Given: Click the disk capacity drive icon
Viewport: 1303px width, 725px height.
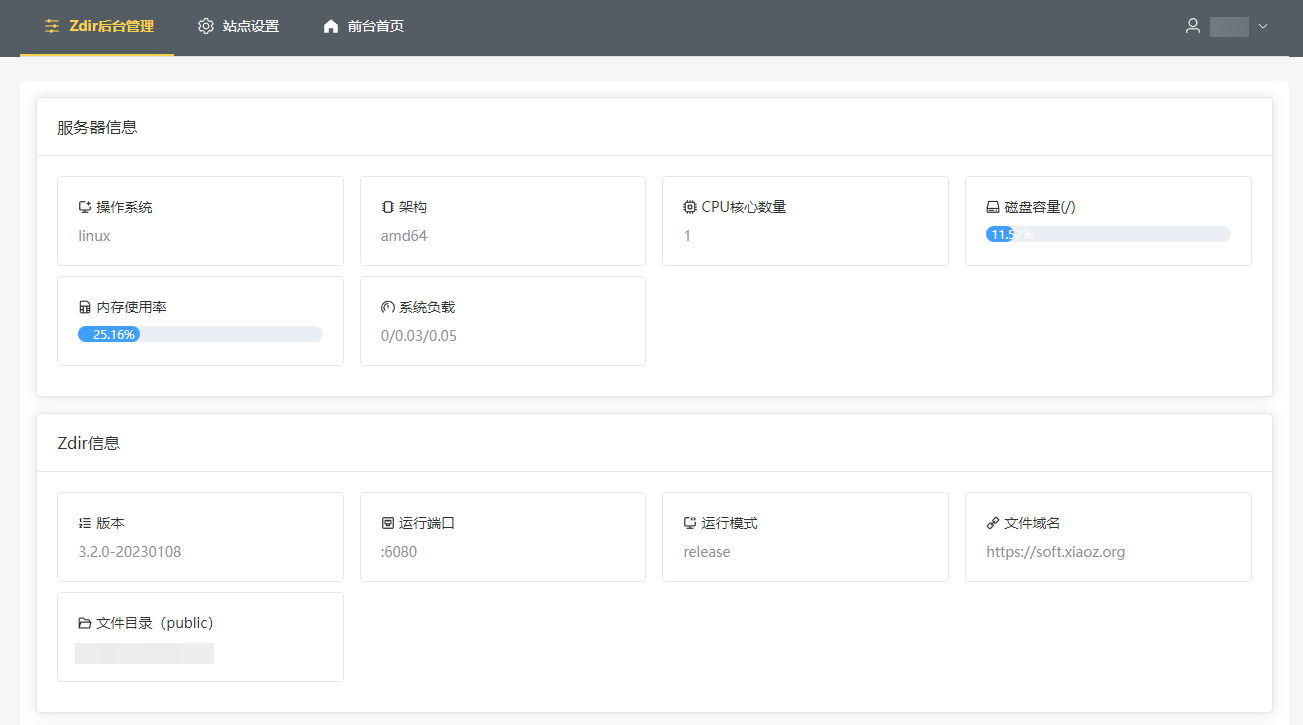Looking at the screenshot, I should 993,208.
